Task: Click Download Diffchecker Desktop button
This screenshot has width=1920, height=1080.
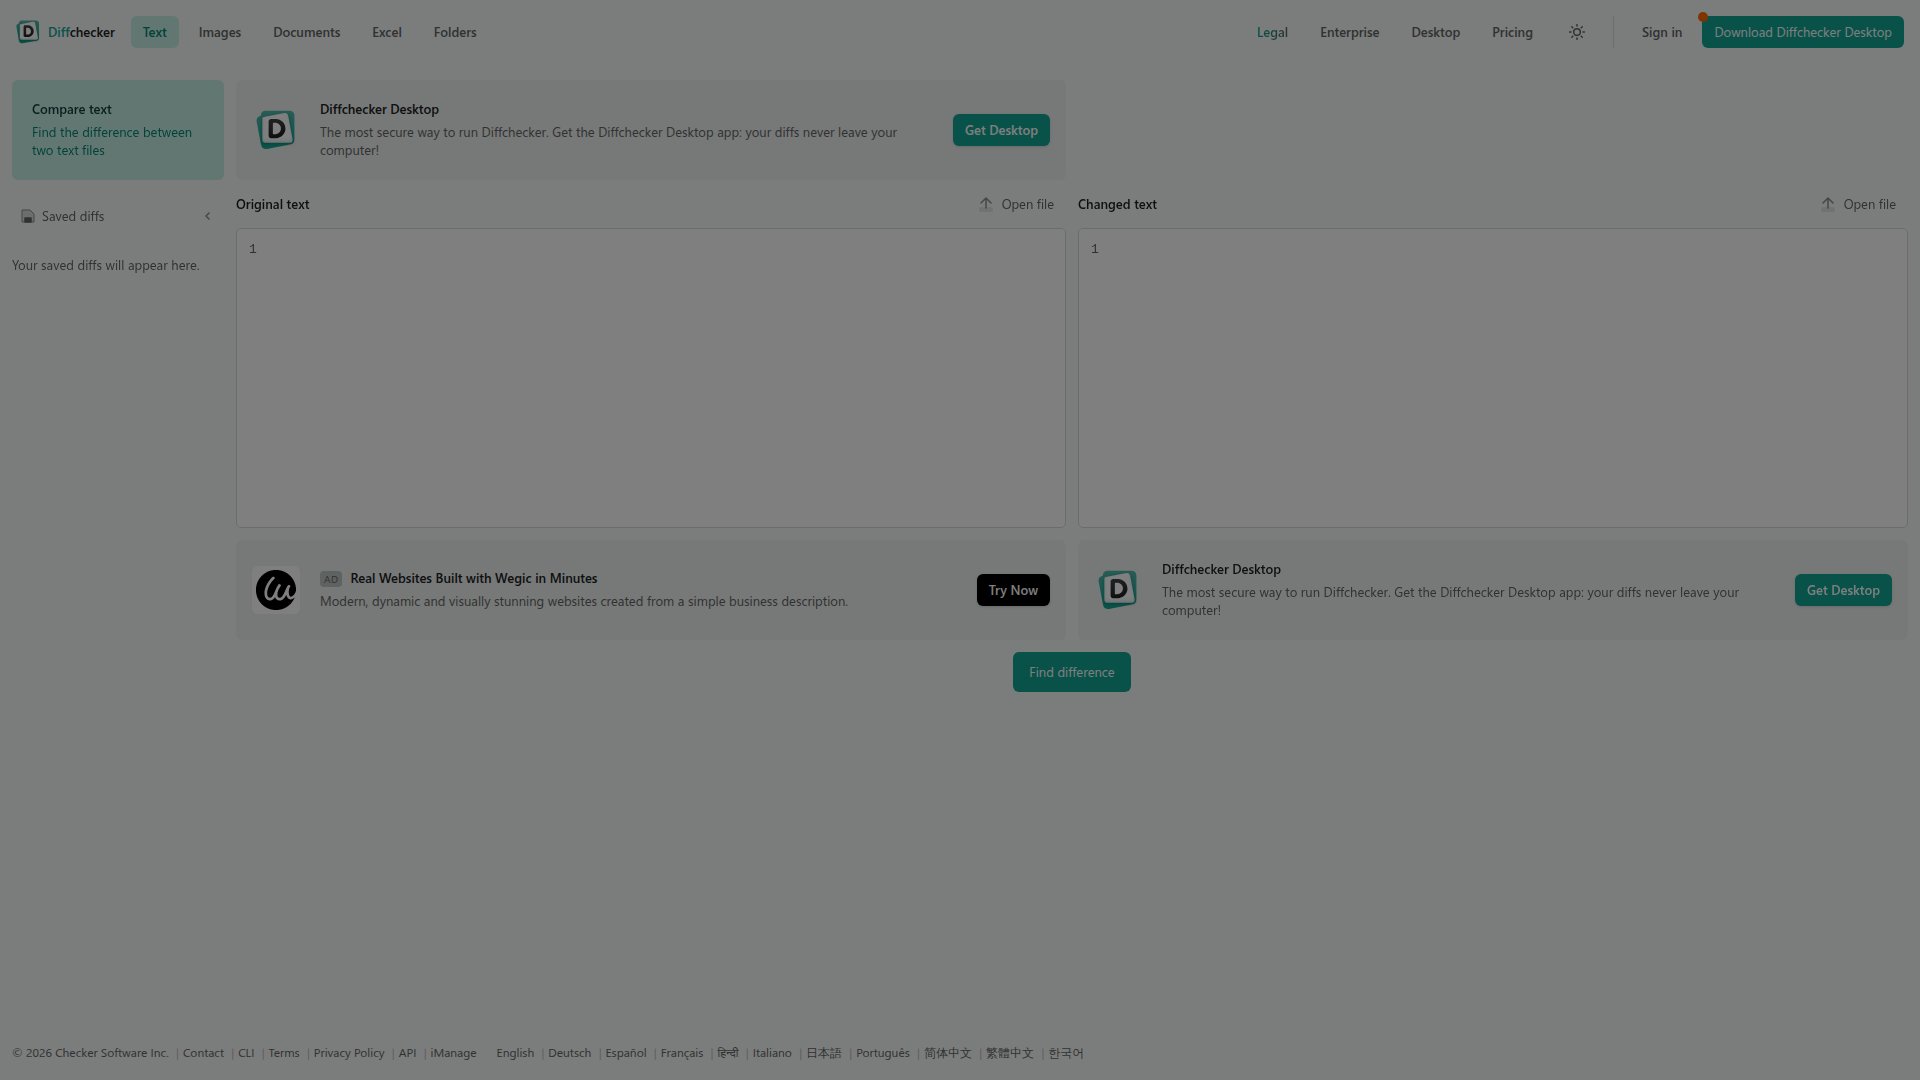Action: pyautogui.click(x=1803, y=32)
